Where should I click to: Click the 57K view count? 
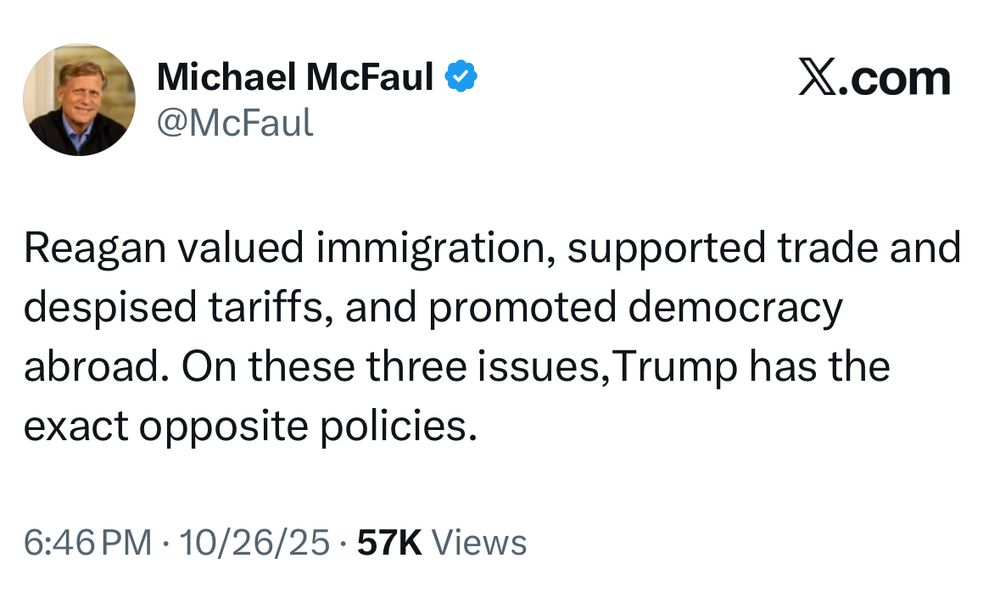click(390, 543)
